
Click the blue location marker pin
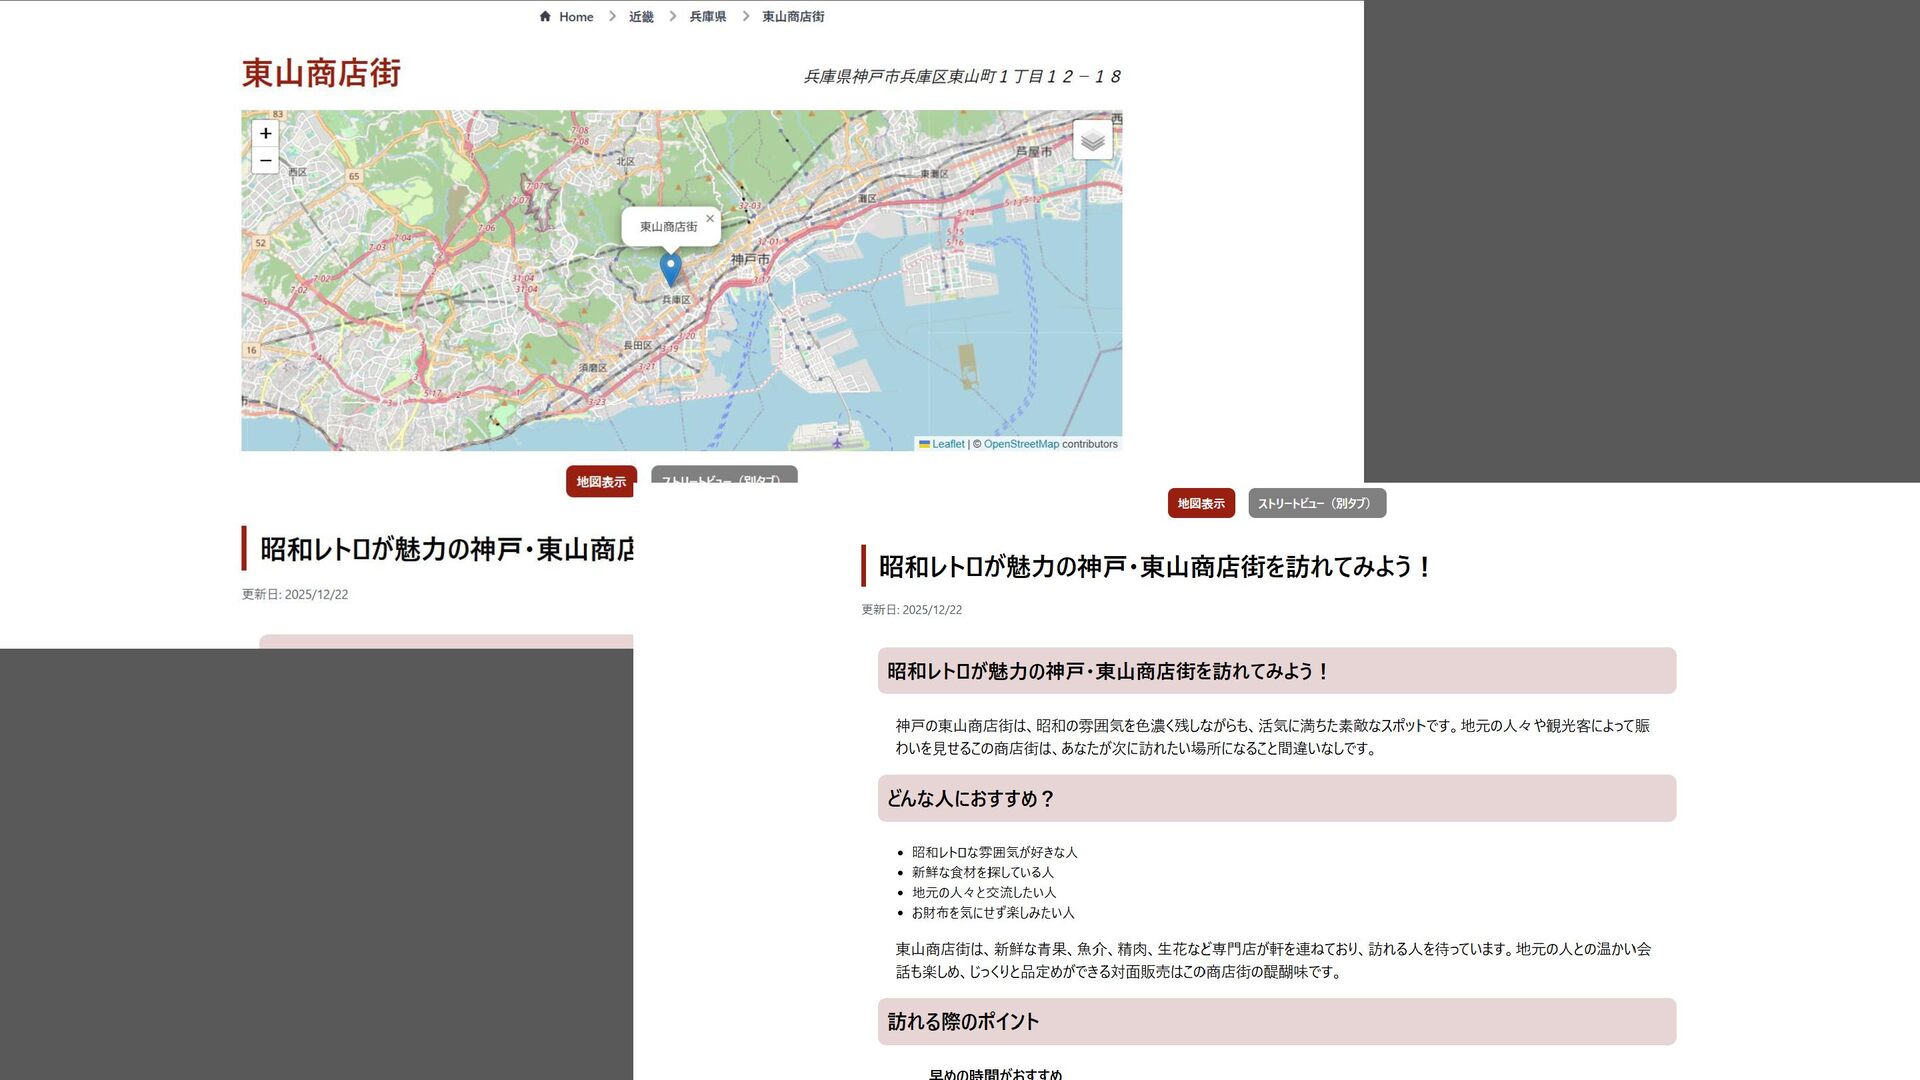671,267
